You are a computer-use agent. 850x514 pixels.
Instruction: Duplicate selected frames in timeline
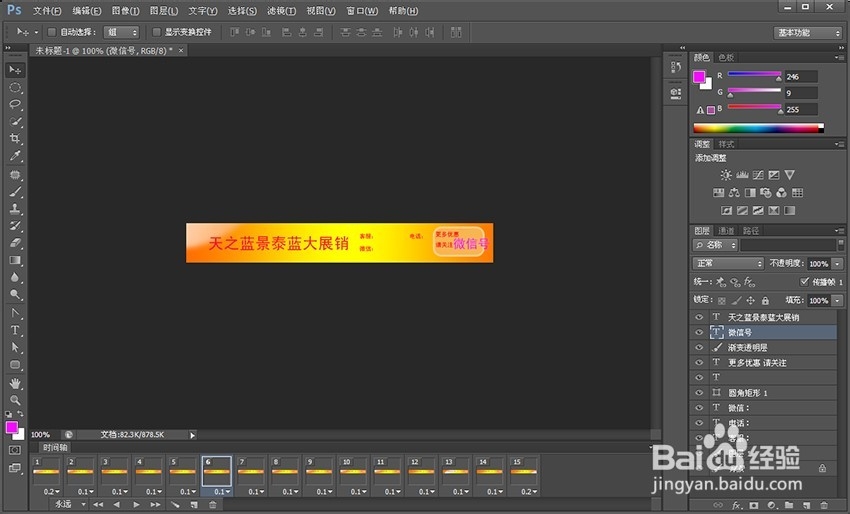[x=194, y=505]
